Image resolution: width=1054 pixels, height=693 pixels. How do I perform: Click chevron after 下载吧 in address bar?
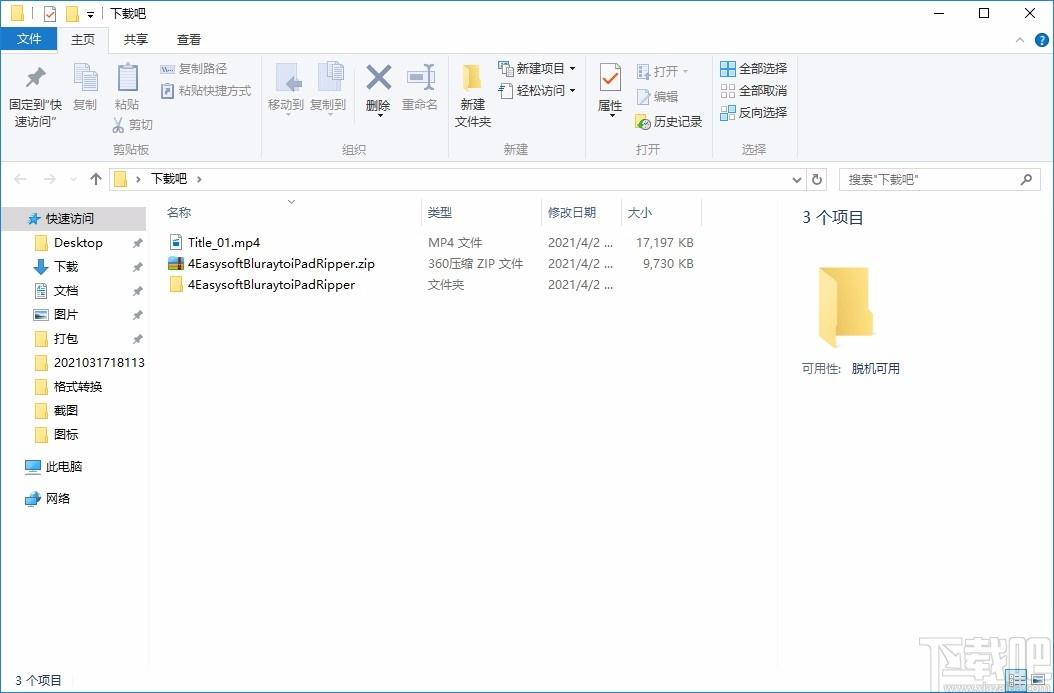point(199,179)
